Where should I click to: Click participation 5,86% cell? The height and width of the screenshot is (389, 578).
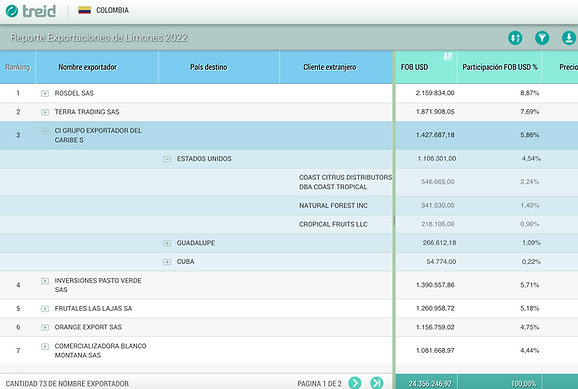click(529, 135)
